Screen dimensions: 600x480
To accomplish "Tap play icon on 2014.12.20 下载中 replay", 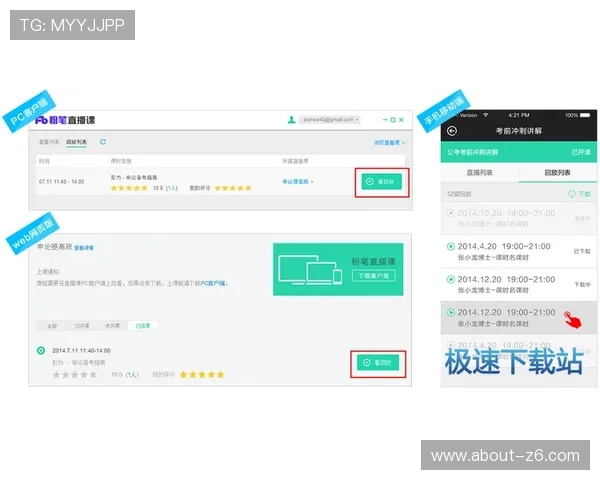I will coord(451,279).
